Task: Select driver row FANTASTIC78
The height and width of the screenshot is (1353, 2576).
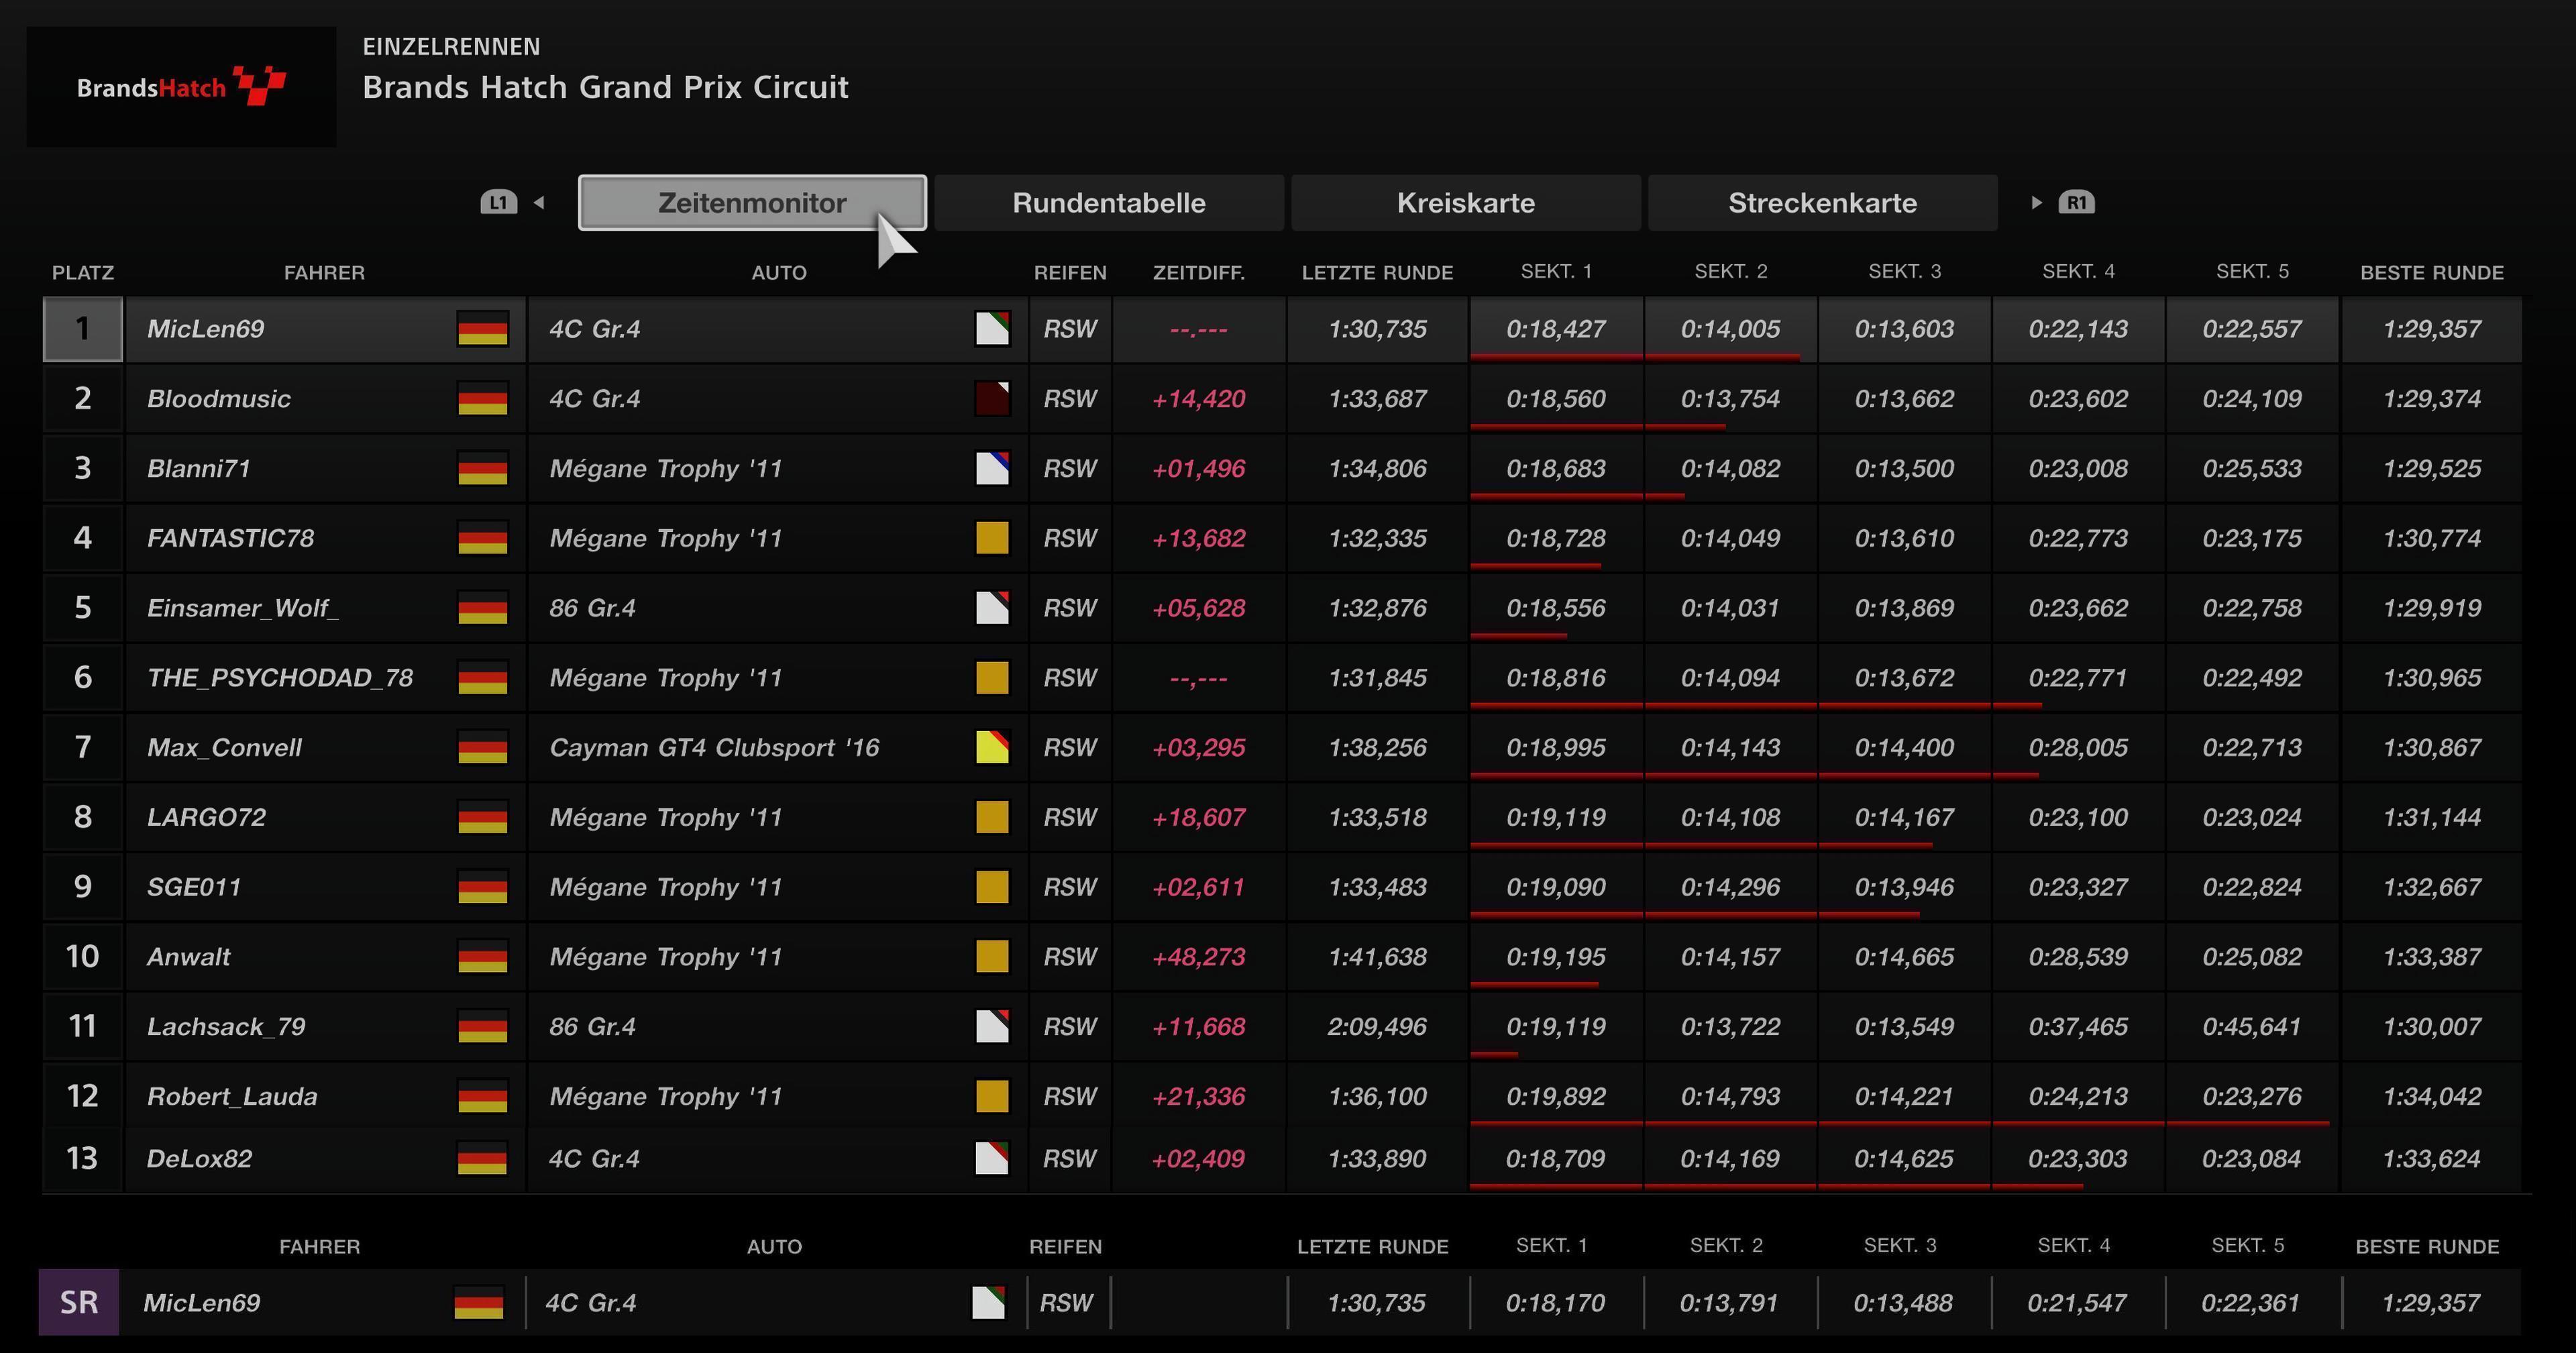Action: point(231,539)
